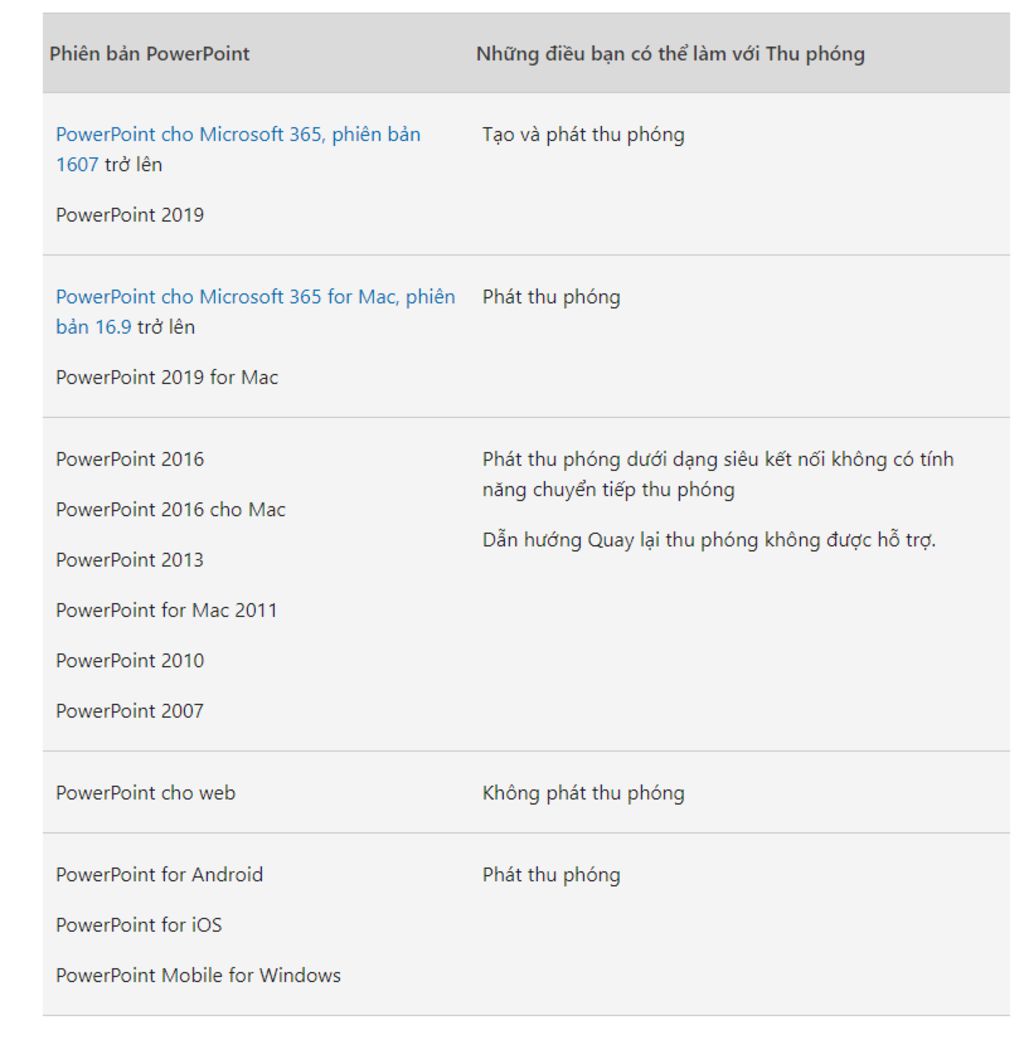Open the PowerPoint cho Microsoft 365 phiên bản 1607 link
This screenshot has width=1024, height=1040.
tap(238, 135)
